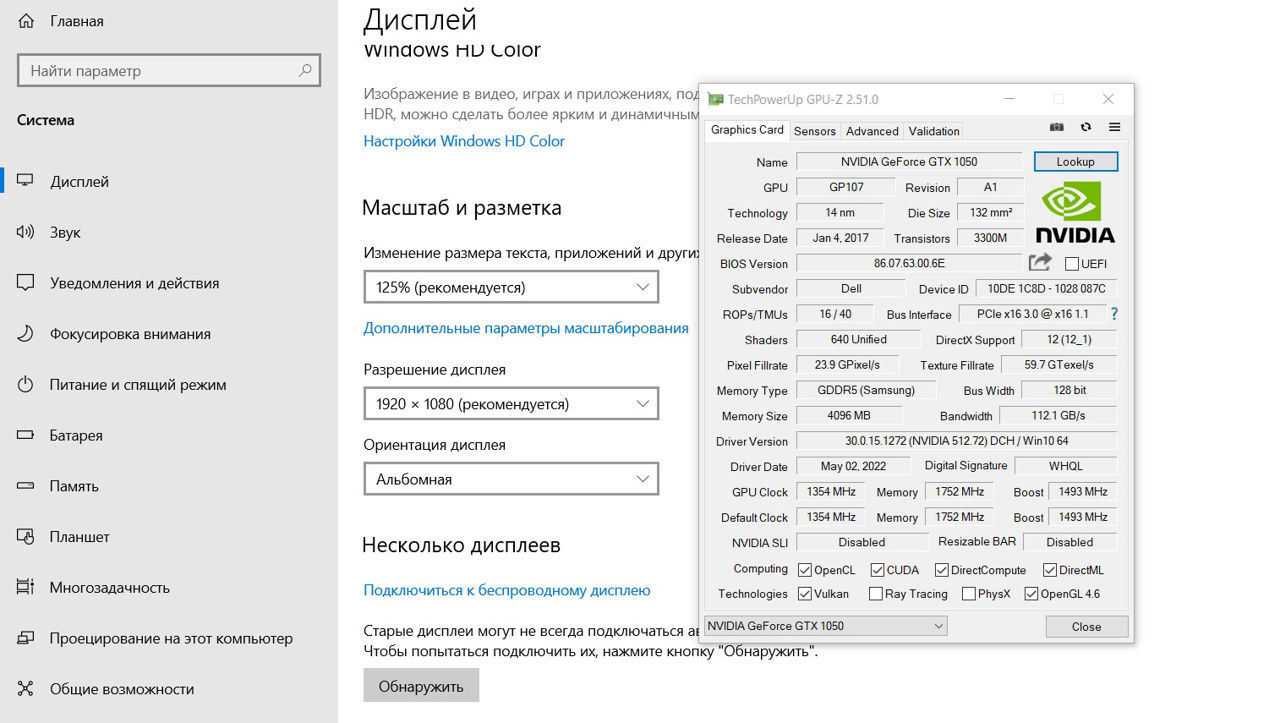Click the Bus Interface question mark icon
The image size is (1280, 723).
1114,314
